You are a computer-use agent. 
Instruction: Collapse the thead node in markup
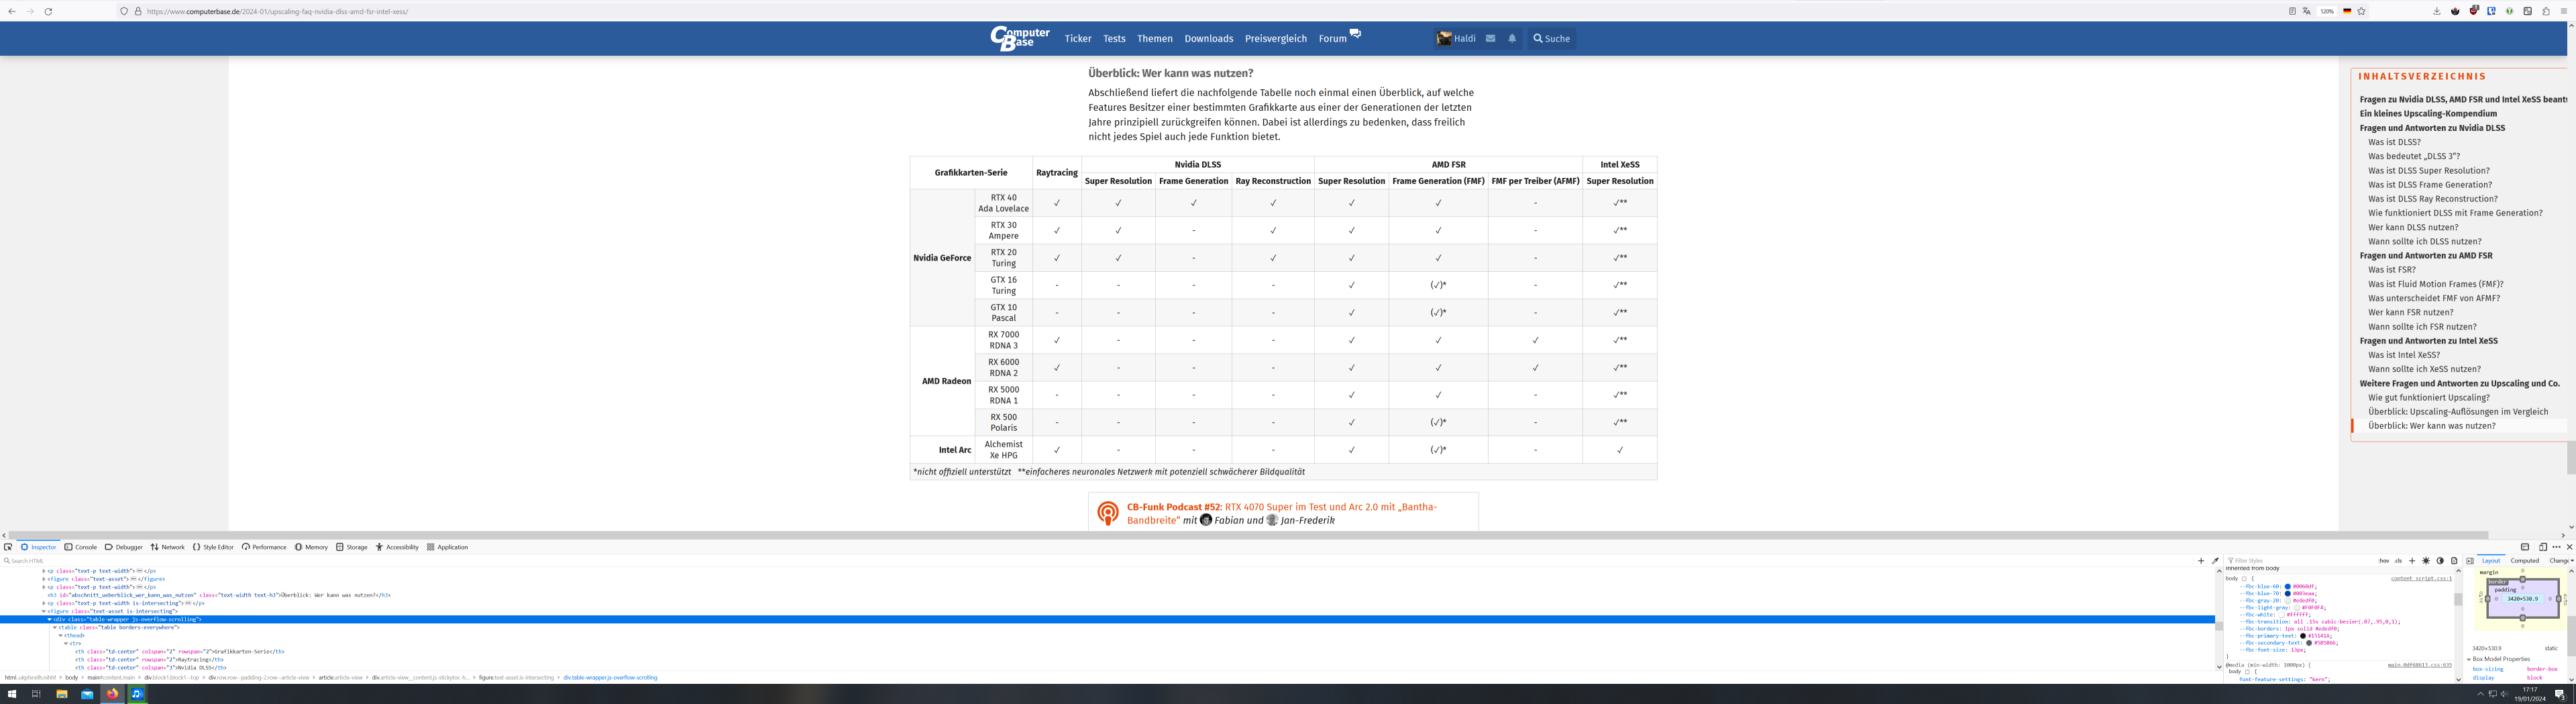(60, 636)
